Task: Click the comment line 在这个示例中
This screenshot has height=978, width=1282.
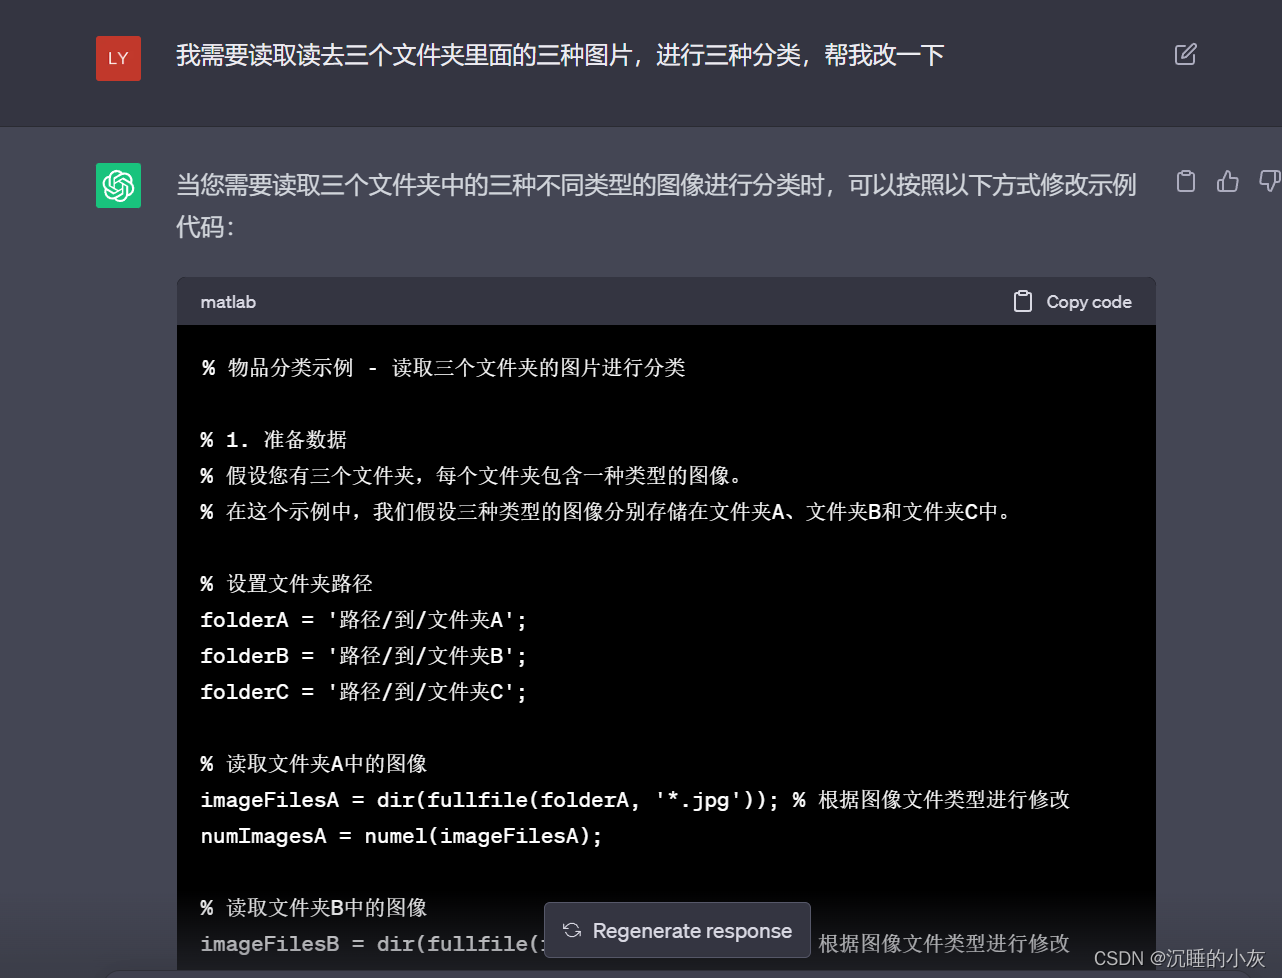Action: coord(606,512)
